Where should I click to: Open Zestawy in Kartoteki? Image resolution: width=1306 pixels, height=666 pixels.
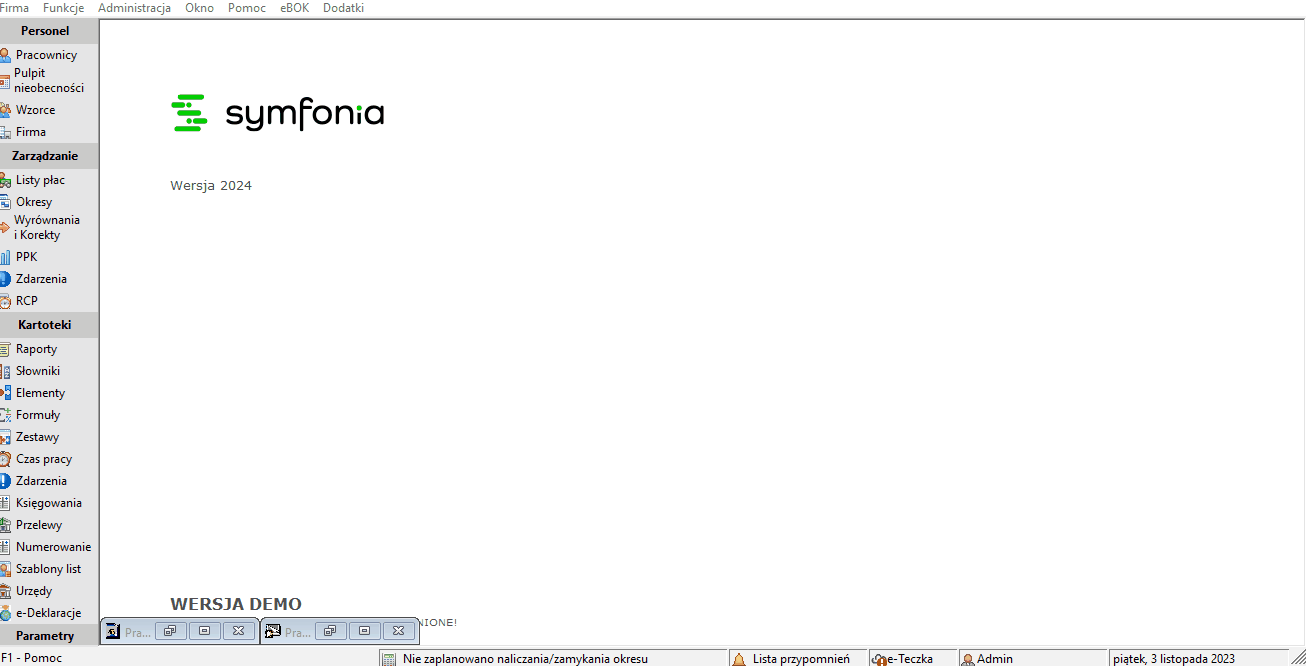click(x=37, y=437)
